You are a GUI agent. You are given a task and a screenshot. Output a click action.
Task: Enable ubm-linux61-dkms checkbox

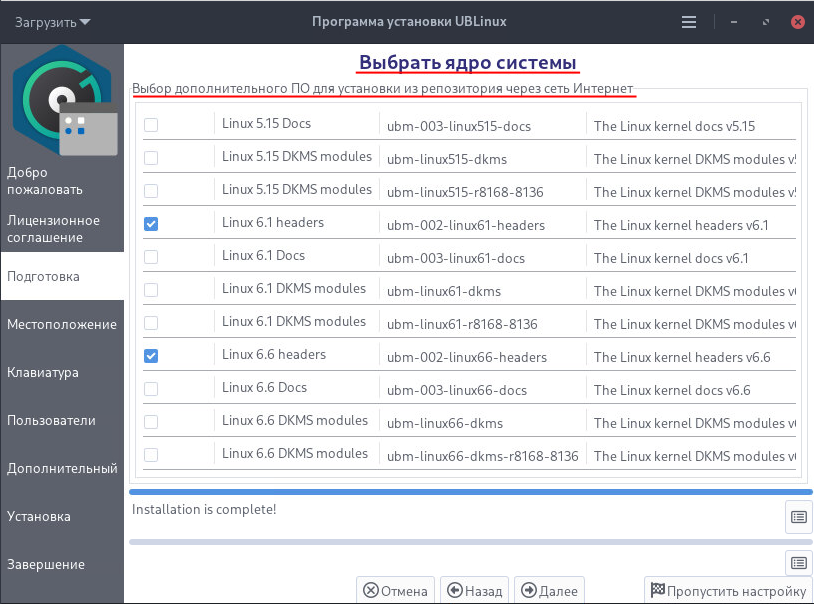151,290
